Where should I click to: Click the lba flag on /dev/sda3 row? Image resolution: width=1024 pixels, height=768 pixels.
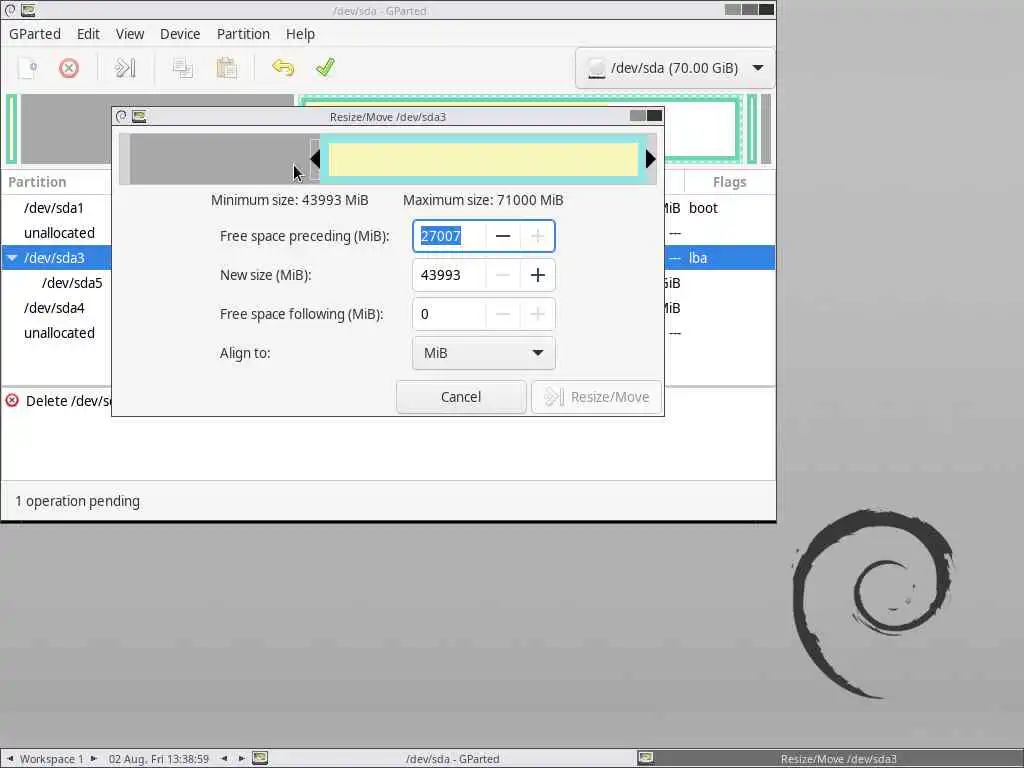click(698, 258)
